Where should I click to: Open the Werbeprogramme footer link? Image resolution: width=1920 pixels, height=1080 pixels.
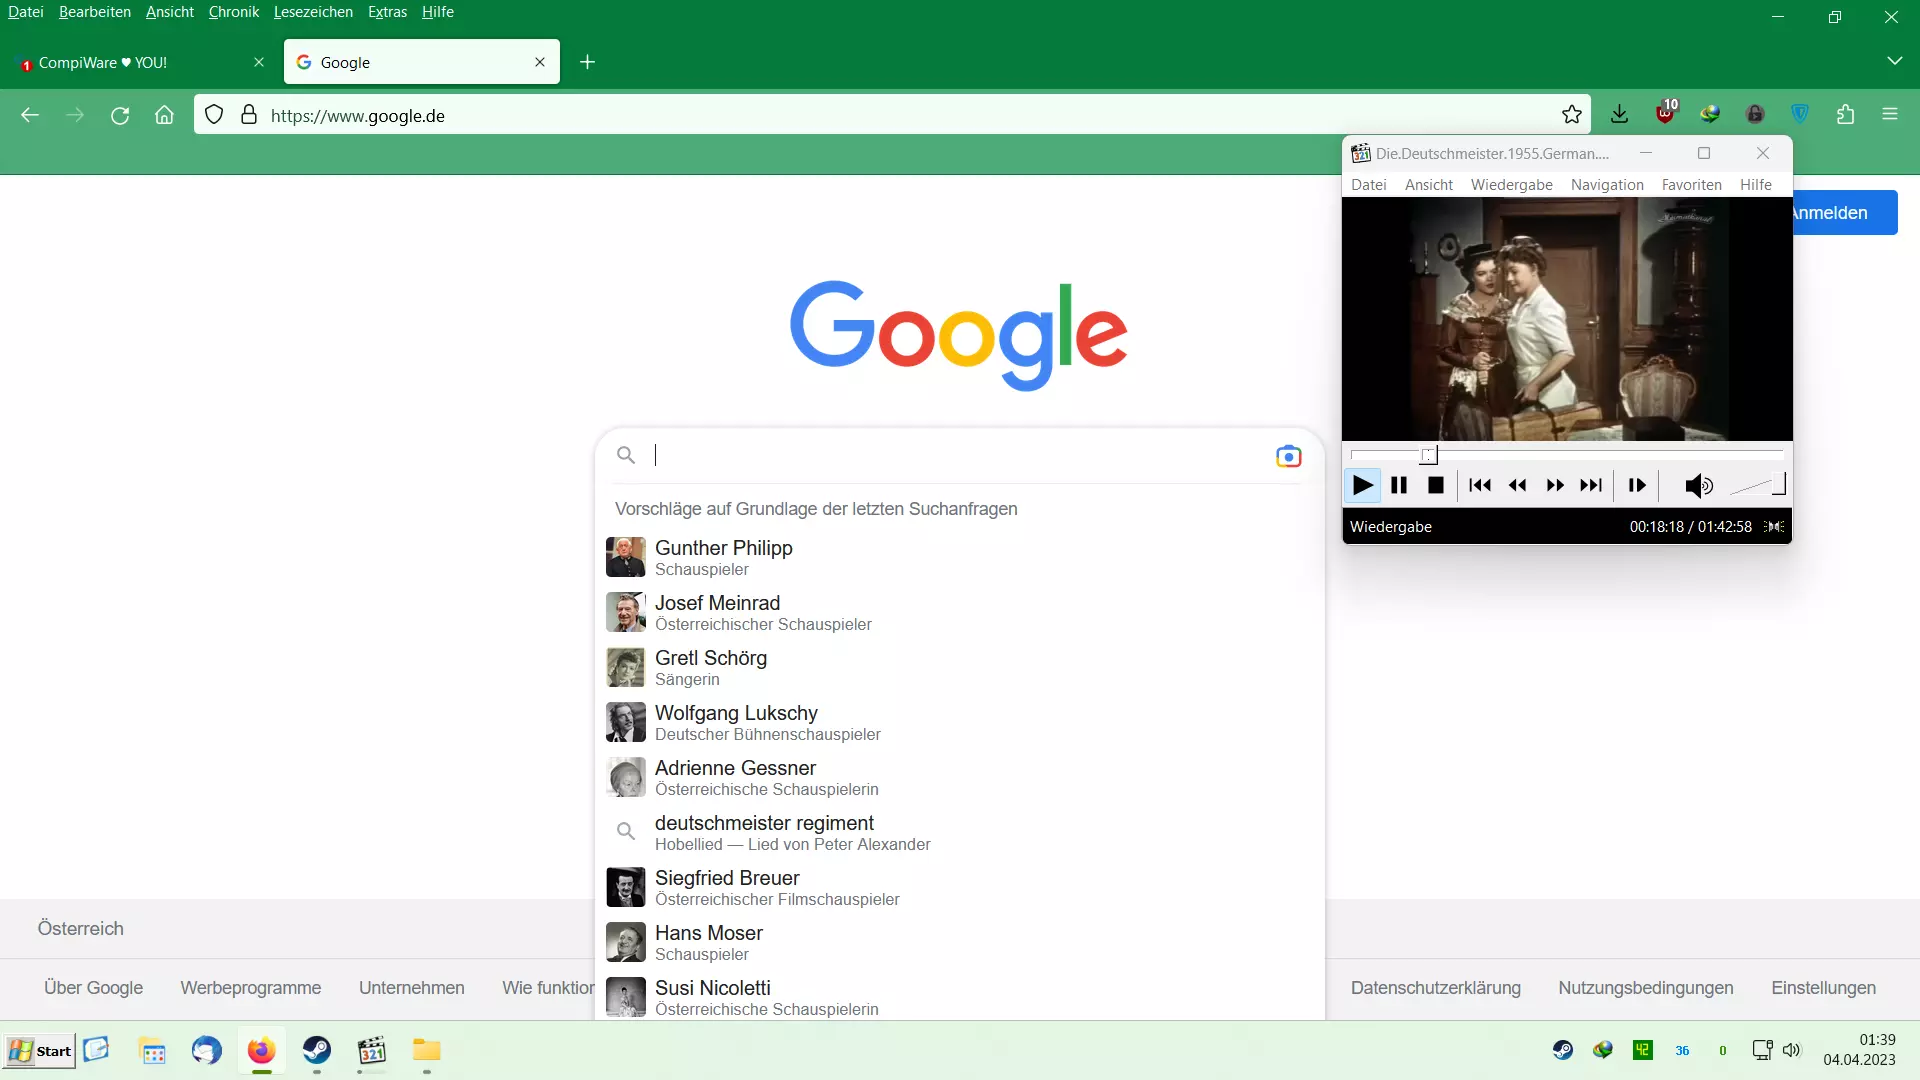tap(251, 988)
